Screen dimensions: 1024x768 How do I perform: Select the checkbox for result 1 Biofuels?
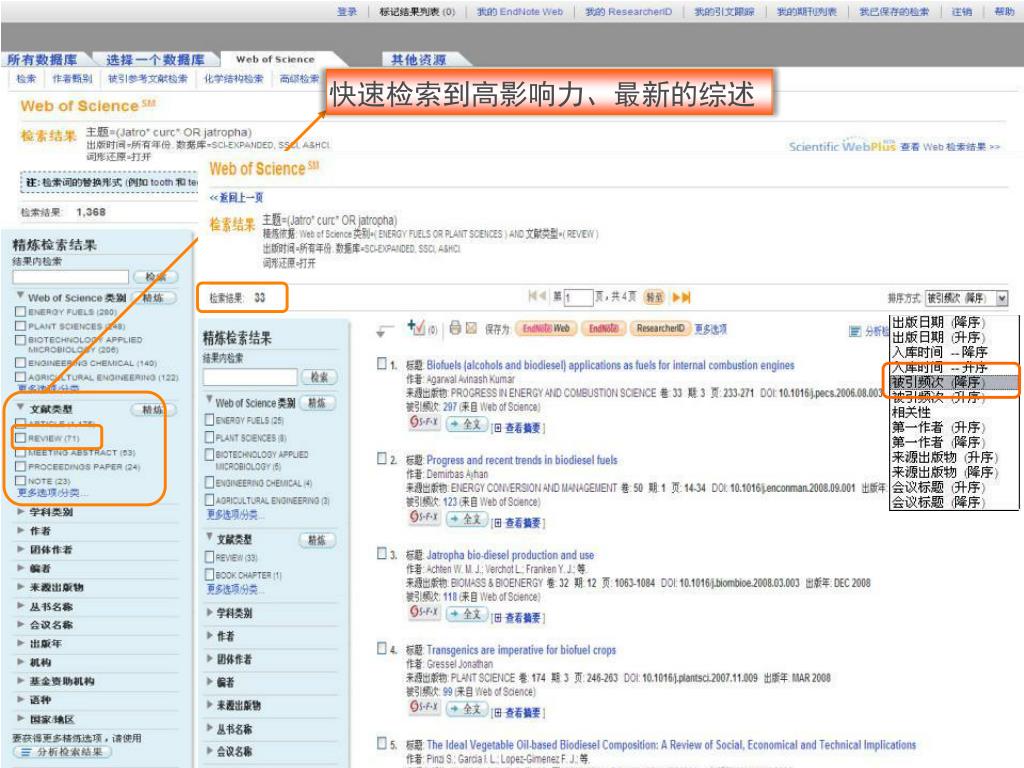tap(382, 364)
